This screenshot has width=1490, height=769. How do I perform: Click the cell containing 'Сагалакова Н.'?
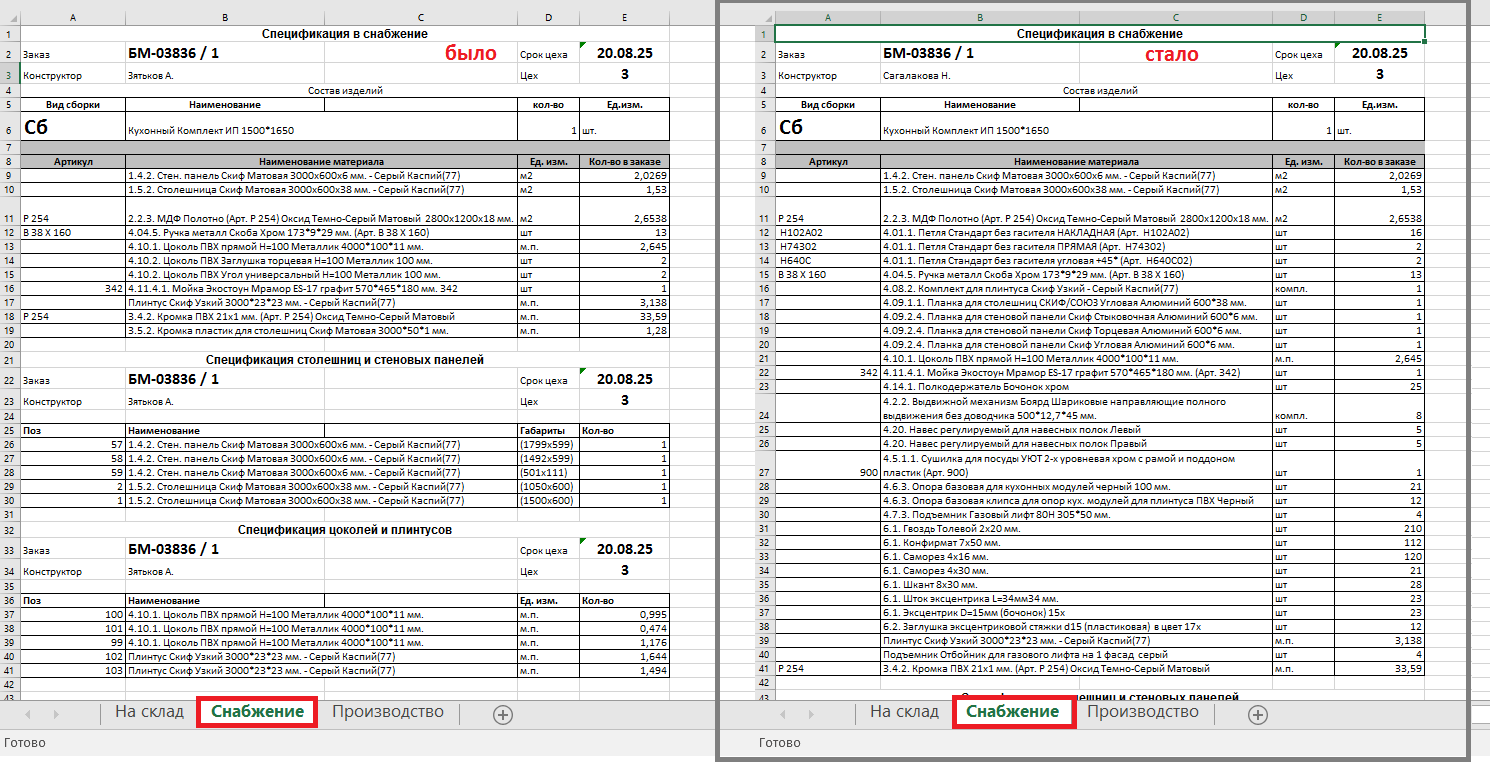(x=917, y=75)
